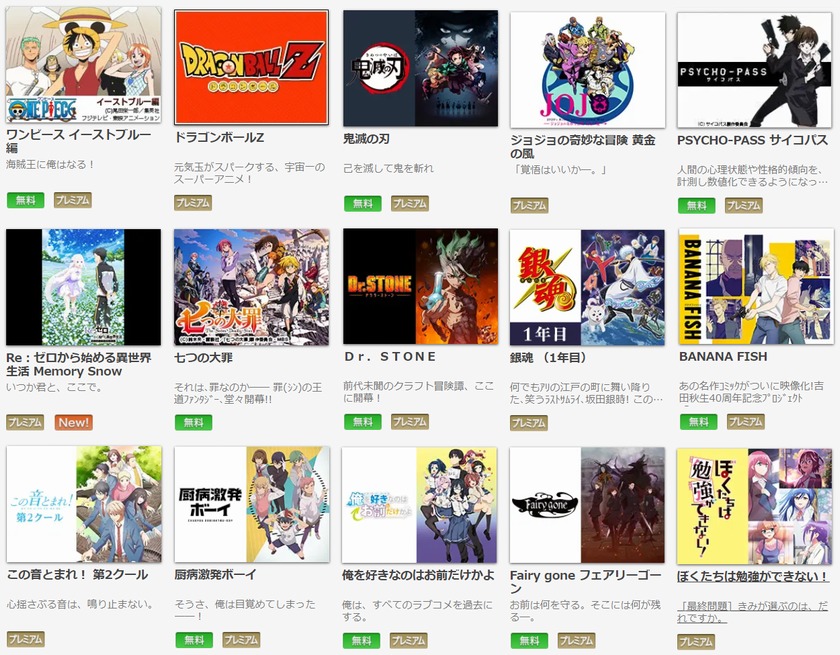Screen dimensions: 840x655
Task: Click the New! badge under Re:ゼロ
Action: (x=73, y=423)
